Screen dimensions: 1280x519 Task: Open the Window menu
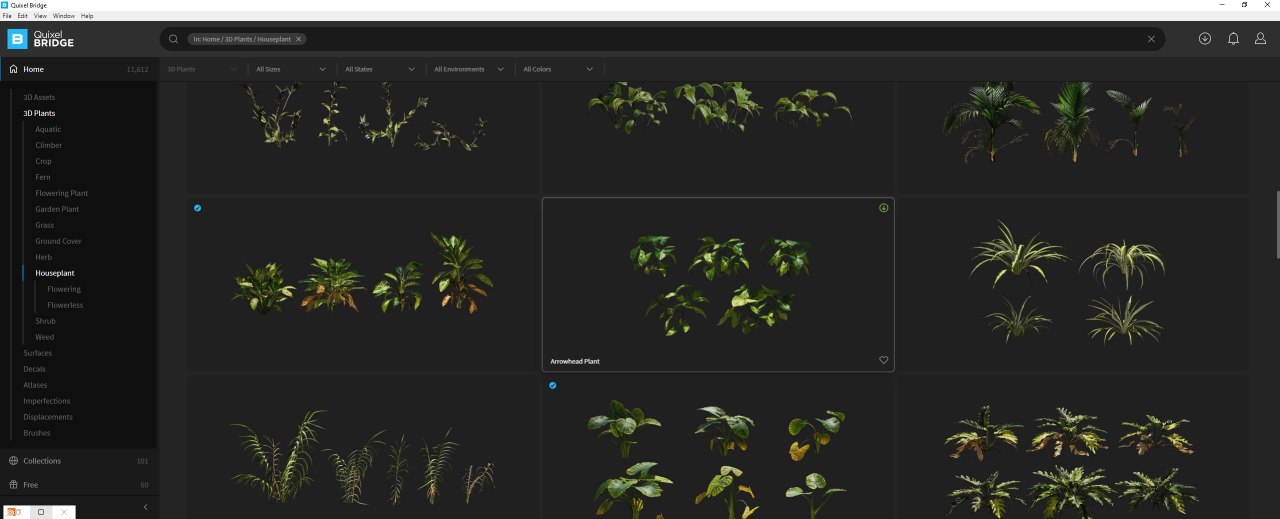click(64, 16)
